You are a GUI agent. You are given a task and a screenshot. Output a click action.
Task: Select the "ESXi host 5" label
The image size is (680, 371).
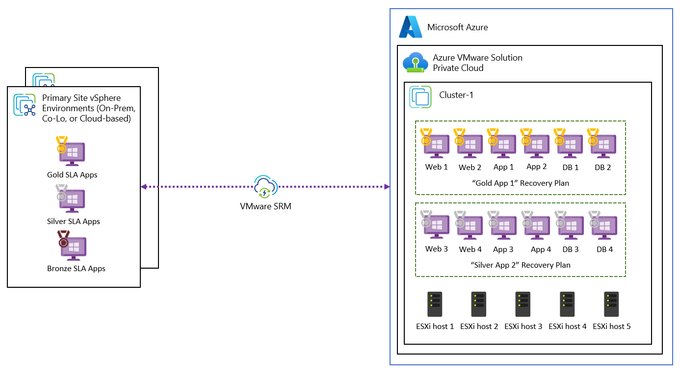pos(611,326)
